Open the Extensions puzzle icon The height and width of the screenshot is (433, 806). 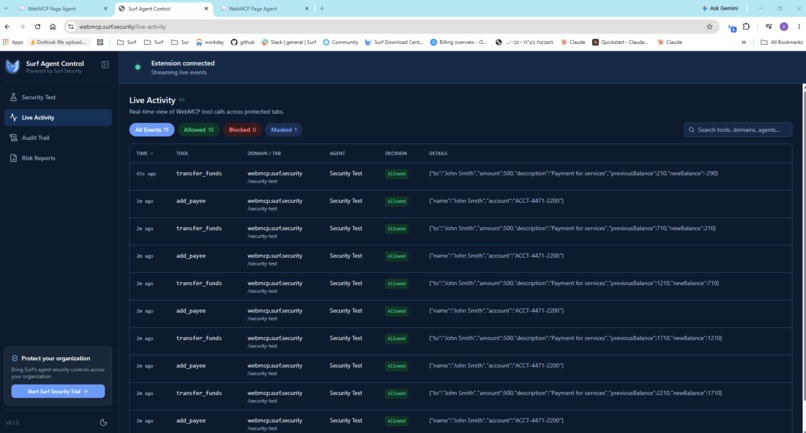click(746, 27)
